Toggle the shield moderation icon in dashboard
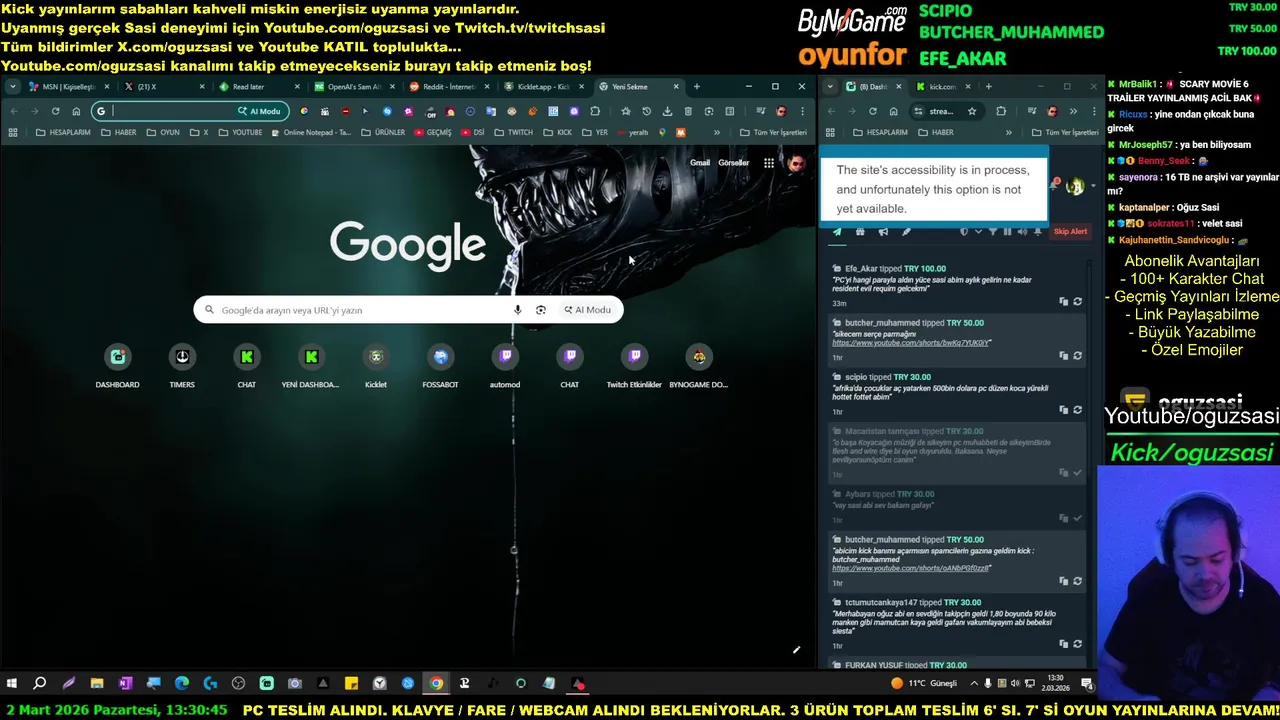 964,232
